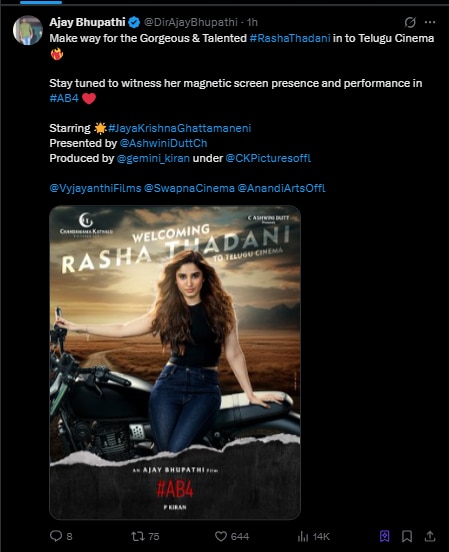The width and height of the screenshot is (449, 552).
Task: Click the purple extension bookmark icon
Action: tap(385, 536)
